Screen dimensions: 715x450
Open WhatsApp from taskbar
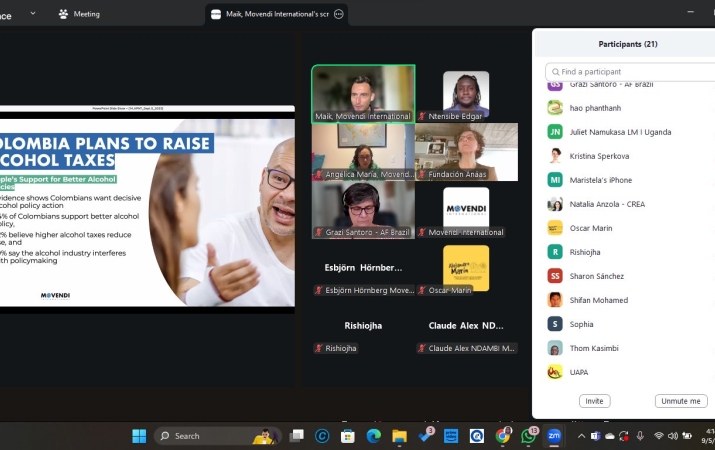[528, 436]
